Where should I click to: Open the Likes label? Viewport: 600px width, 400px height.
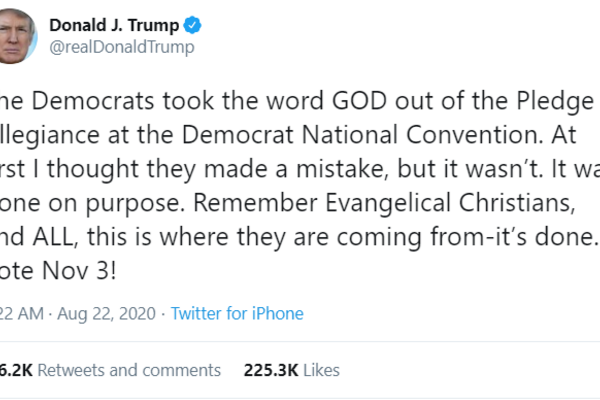pyautogui.click(x=325, y=370)
